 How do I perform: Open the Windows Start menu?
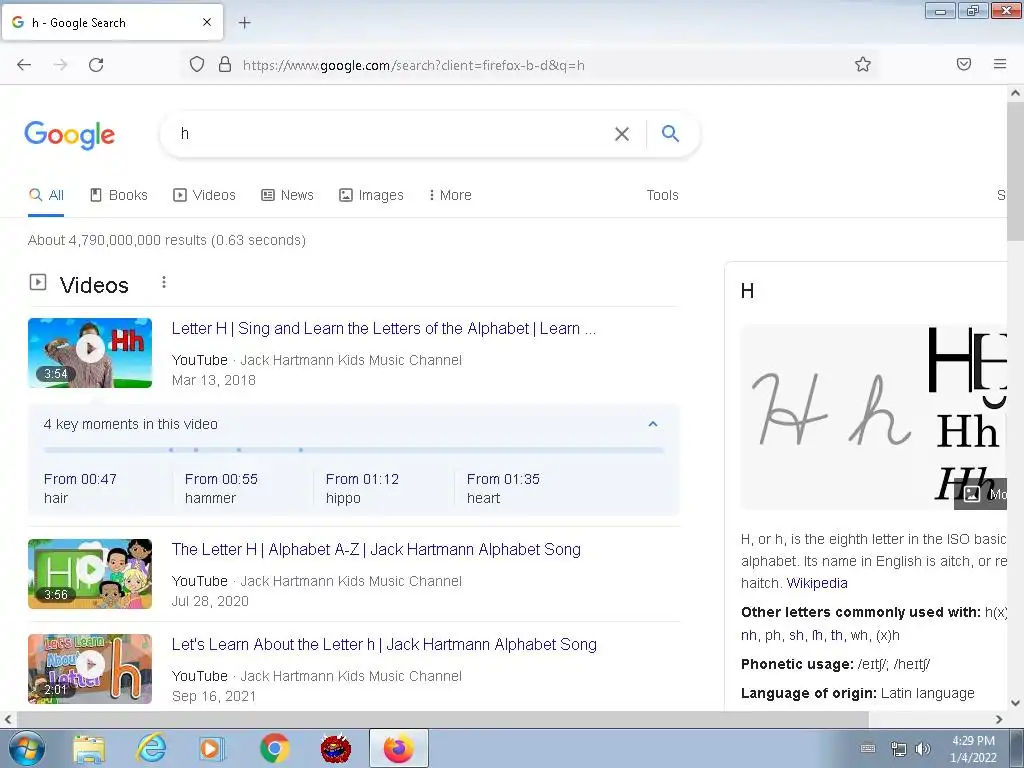pos(26,748)
